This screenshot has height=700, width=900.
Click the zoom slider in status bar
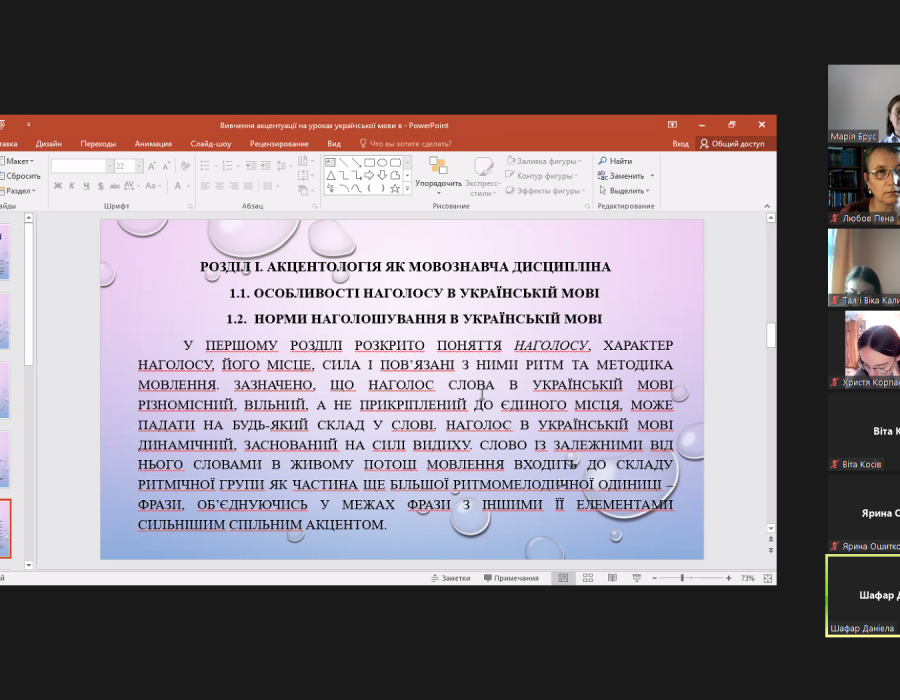684,578
